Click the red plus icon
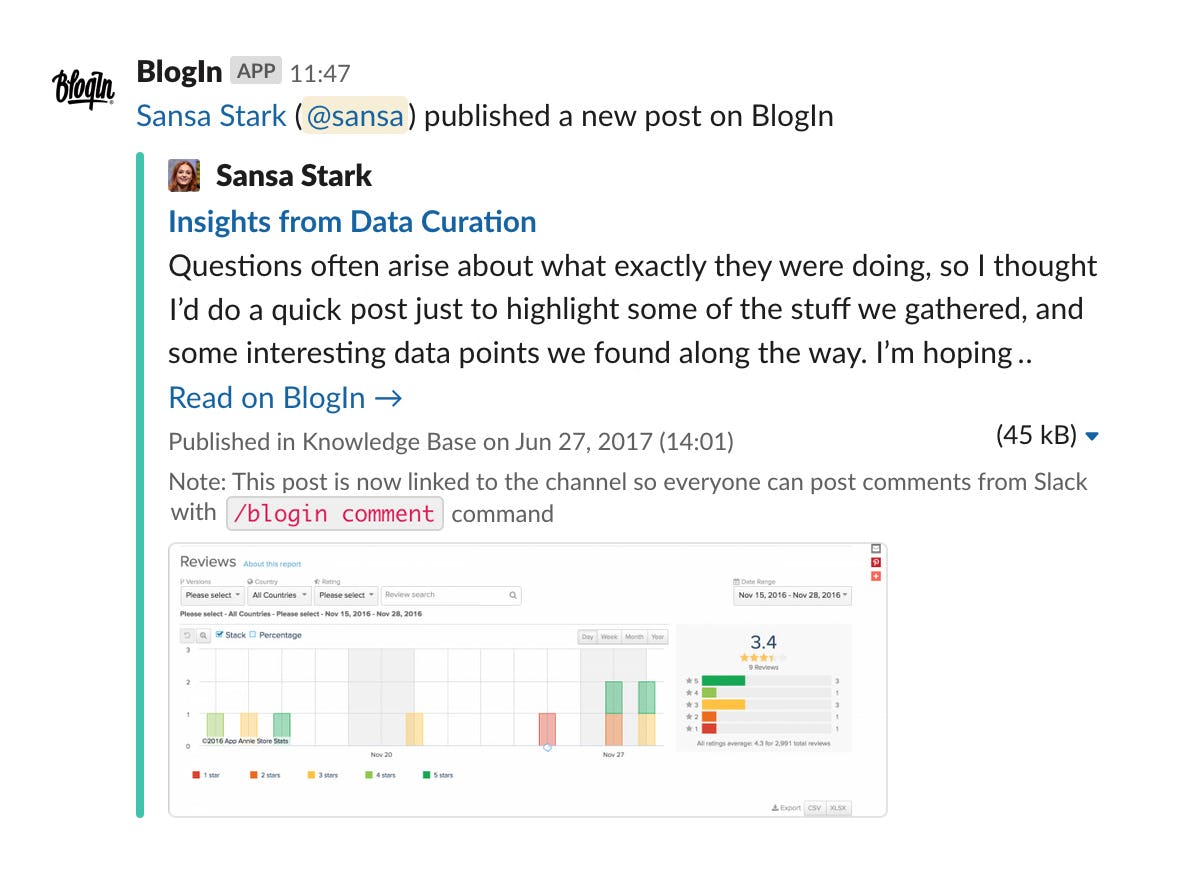1200x880 pixels. pyautogui.click(x=876, y=576)
